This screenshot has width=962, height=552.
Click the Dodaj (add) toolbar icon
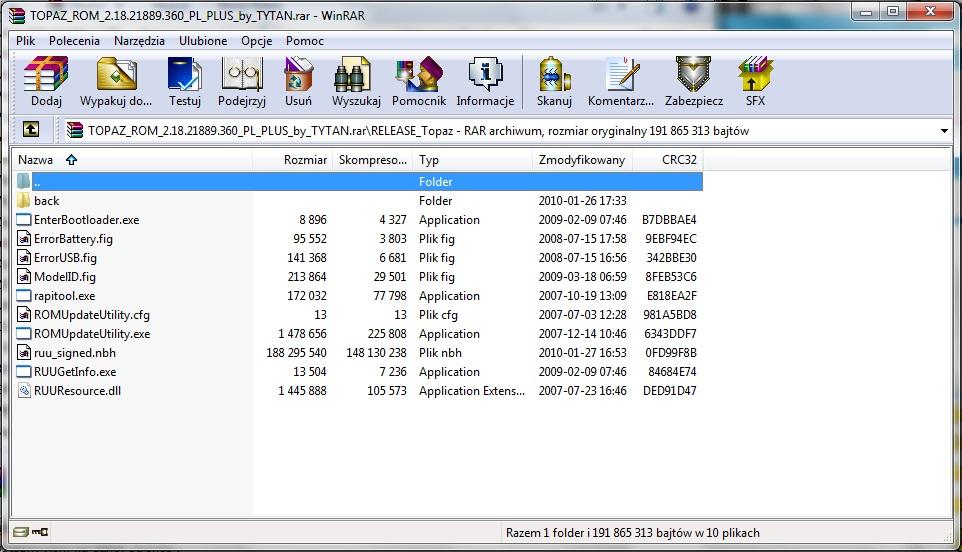click(x=46, y=74)
